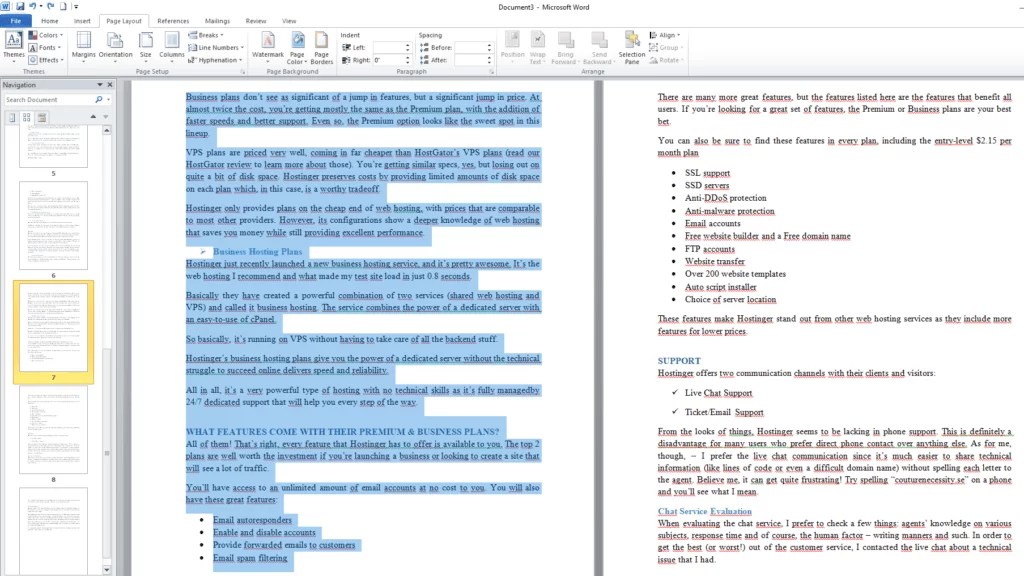Open the View tab
Image resolution: width=1024 pixels, height=576 pixels.
pos(289,21)
